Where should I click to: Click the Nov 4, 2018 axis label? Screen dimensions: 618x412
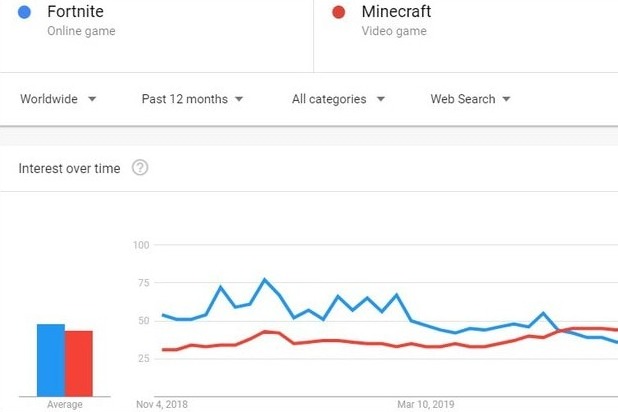click(x=161, y=405)
